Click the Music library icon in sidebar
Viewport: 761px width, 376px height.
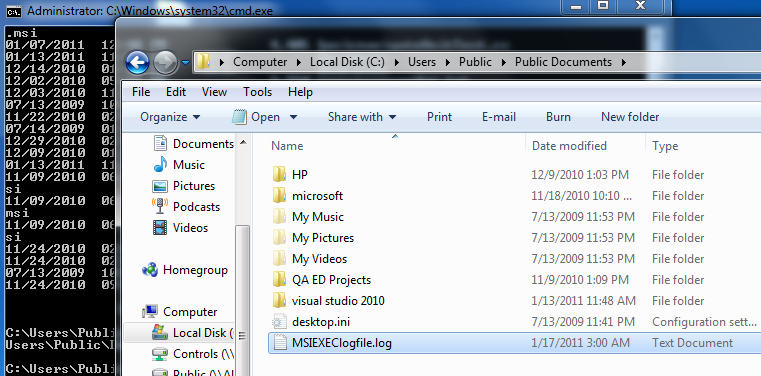click(x=160, y=165)
